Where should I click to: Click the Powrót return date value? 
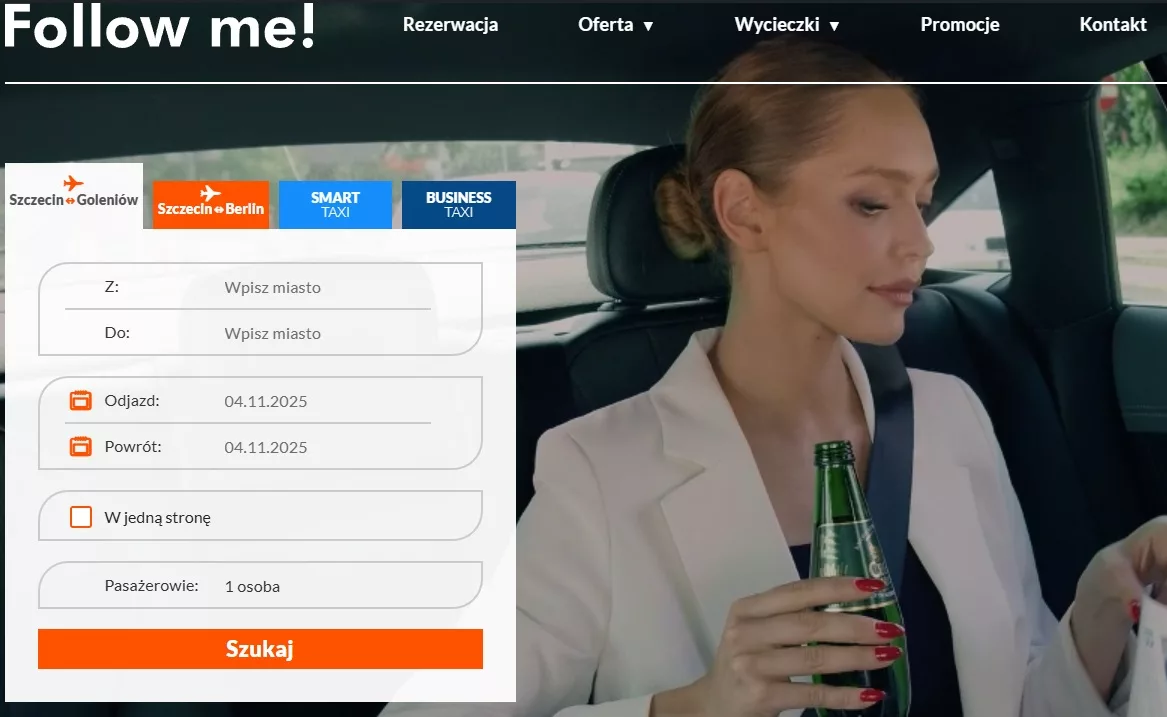click(x=266, y=448)
